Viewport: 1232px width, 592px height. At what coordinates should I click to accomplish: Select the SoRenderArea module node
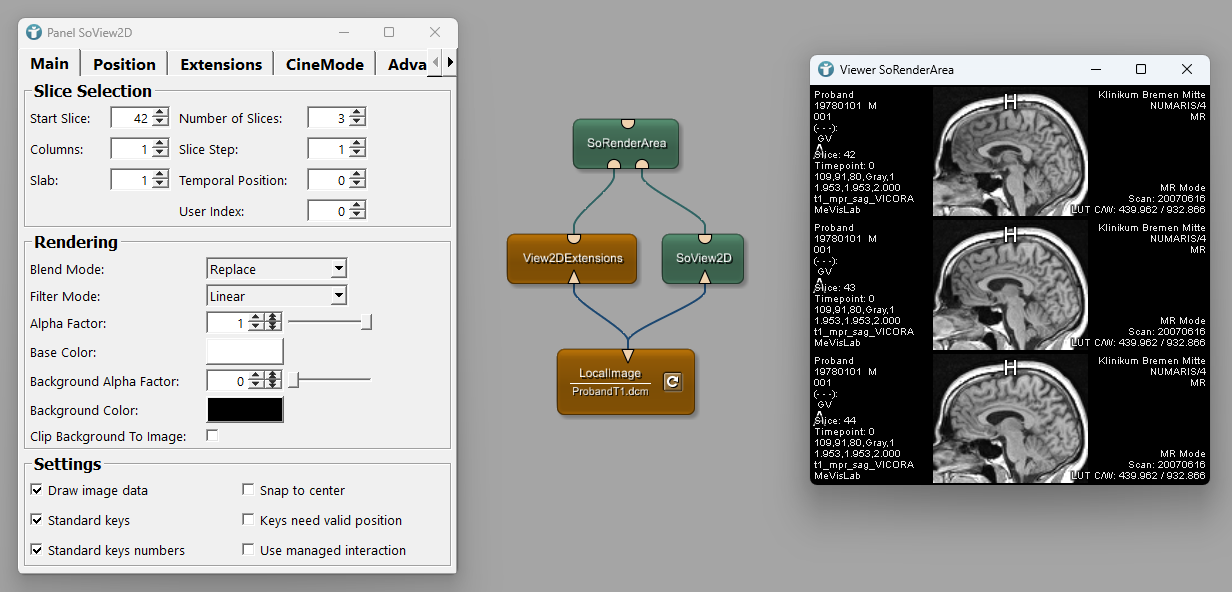[x=626, y=143]
